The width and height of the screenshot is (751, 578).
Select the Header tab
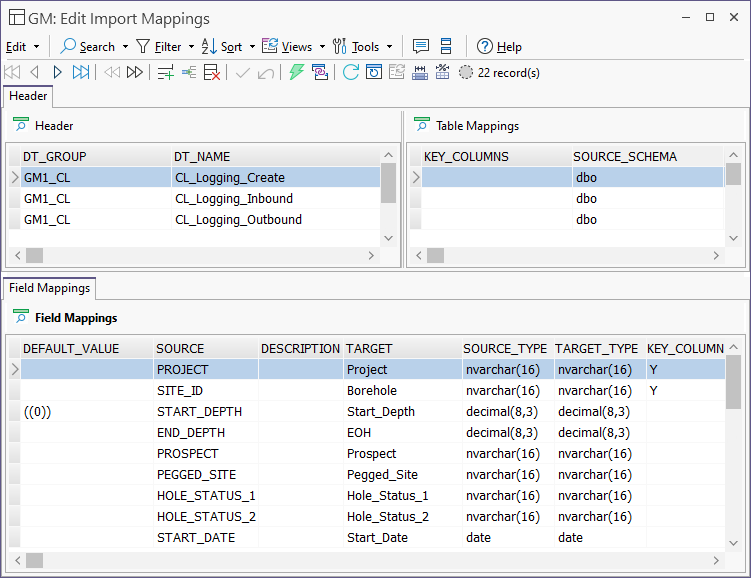tap(28, 96)
